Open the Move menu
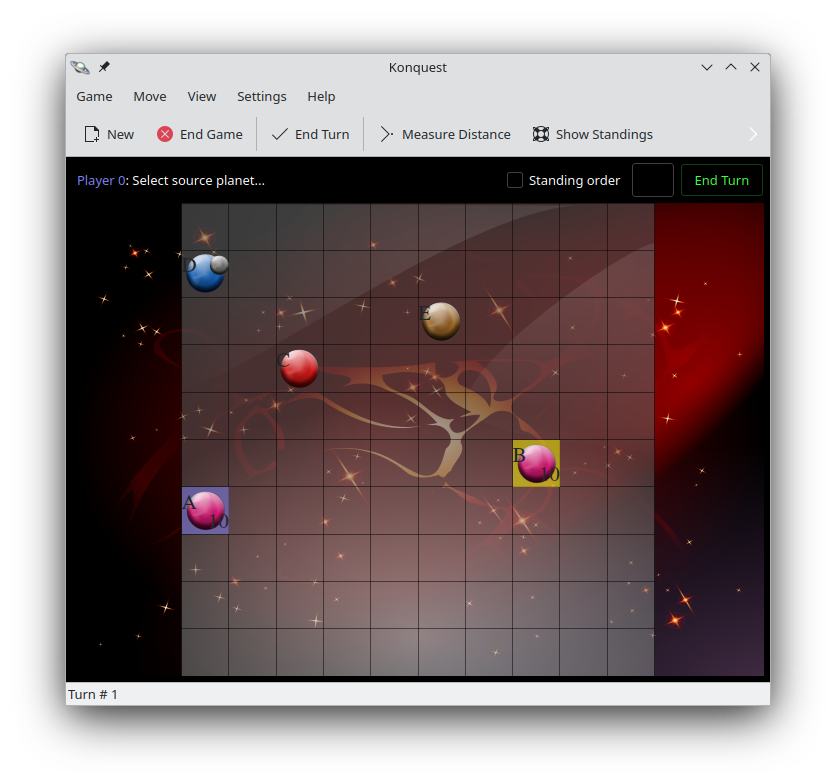Image resolution: width=837 pixels, height=784 pixels. pos(150,96)
